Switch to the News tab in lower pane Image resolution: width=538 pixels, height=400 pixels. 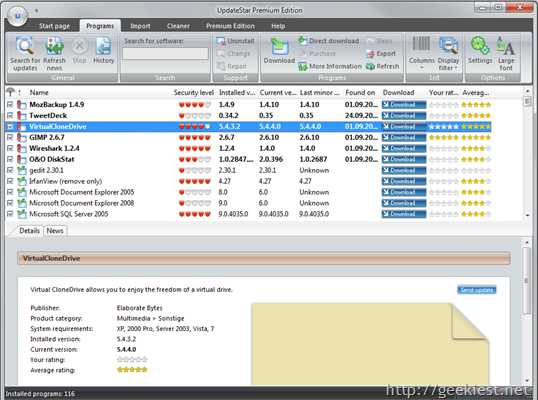55,231
